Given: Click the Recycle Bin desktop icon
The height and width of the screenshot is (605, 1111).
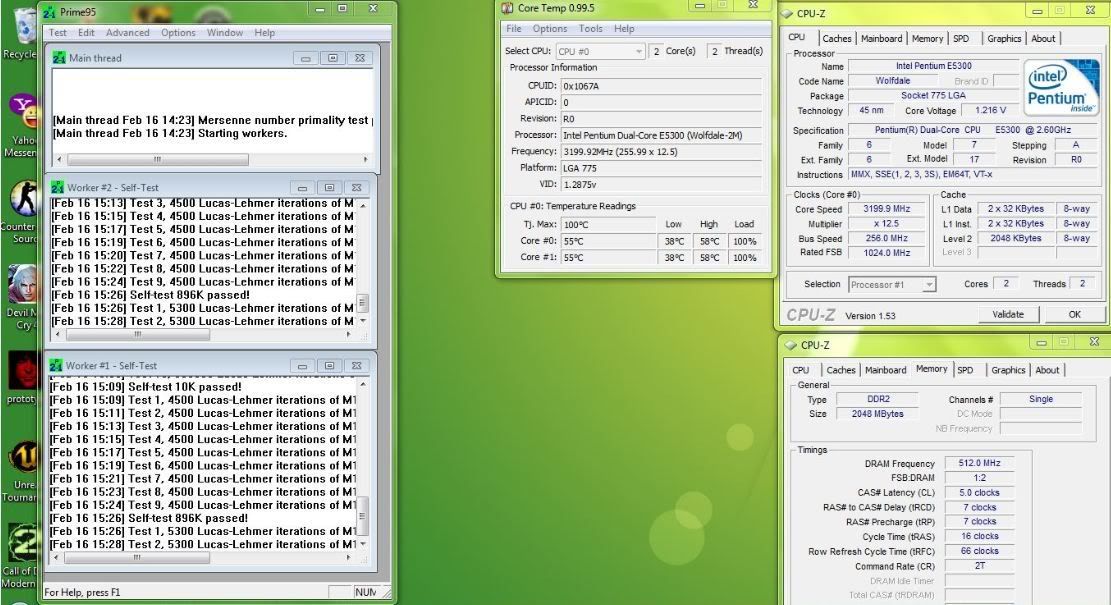Looking at the screenshot, I should coord(18,35).
